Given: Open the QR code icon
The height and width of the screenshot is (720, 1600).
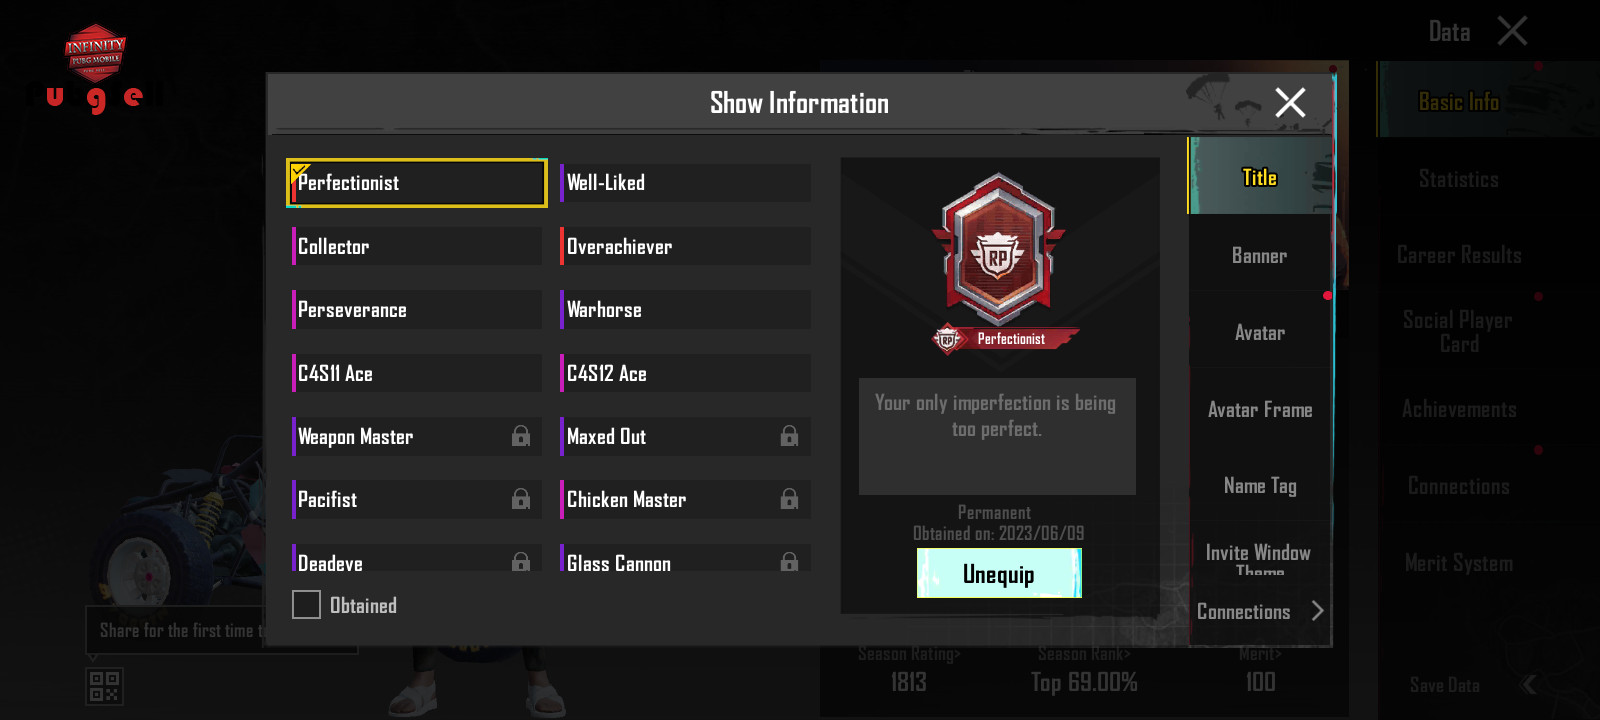Looking at the screenshot, I should coord(104,686).
